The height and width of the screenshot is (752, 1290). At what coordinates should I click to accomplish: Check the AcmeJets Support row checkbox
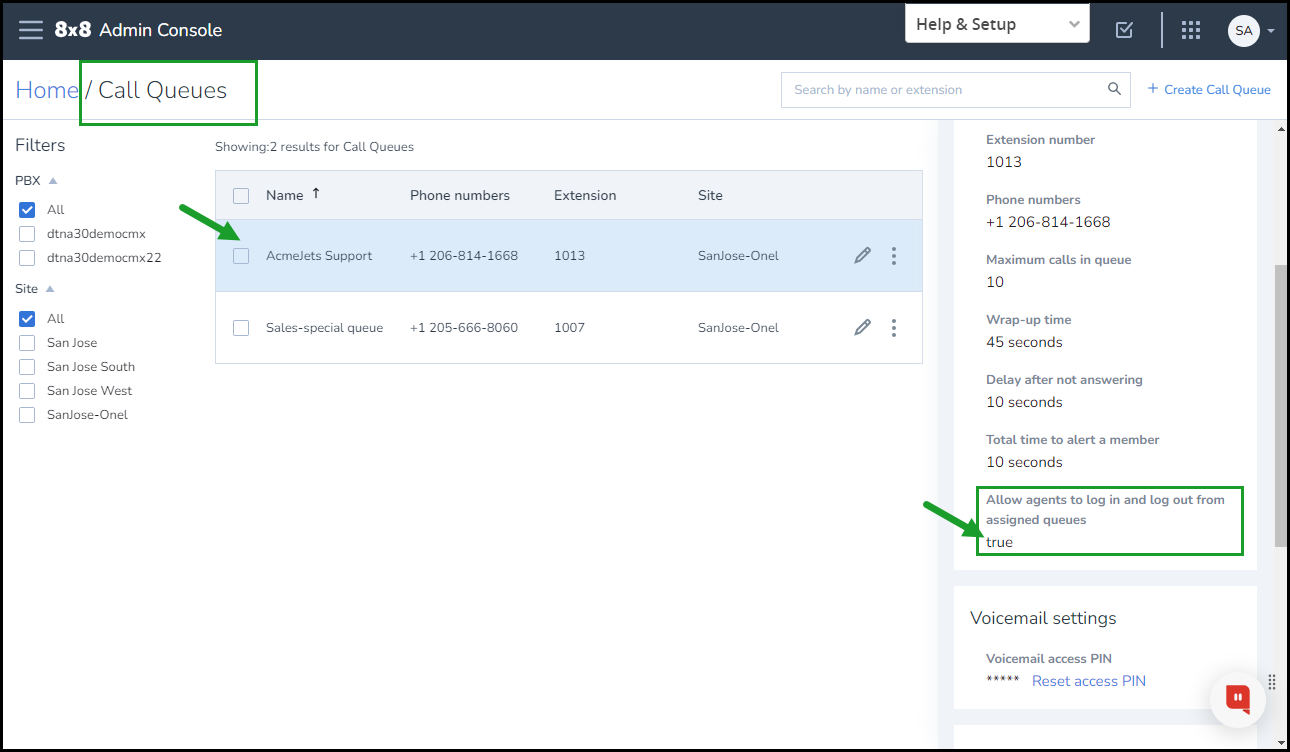241,256
